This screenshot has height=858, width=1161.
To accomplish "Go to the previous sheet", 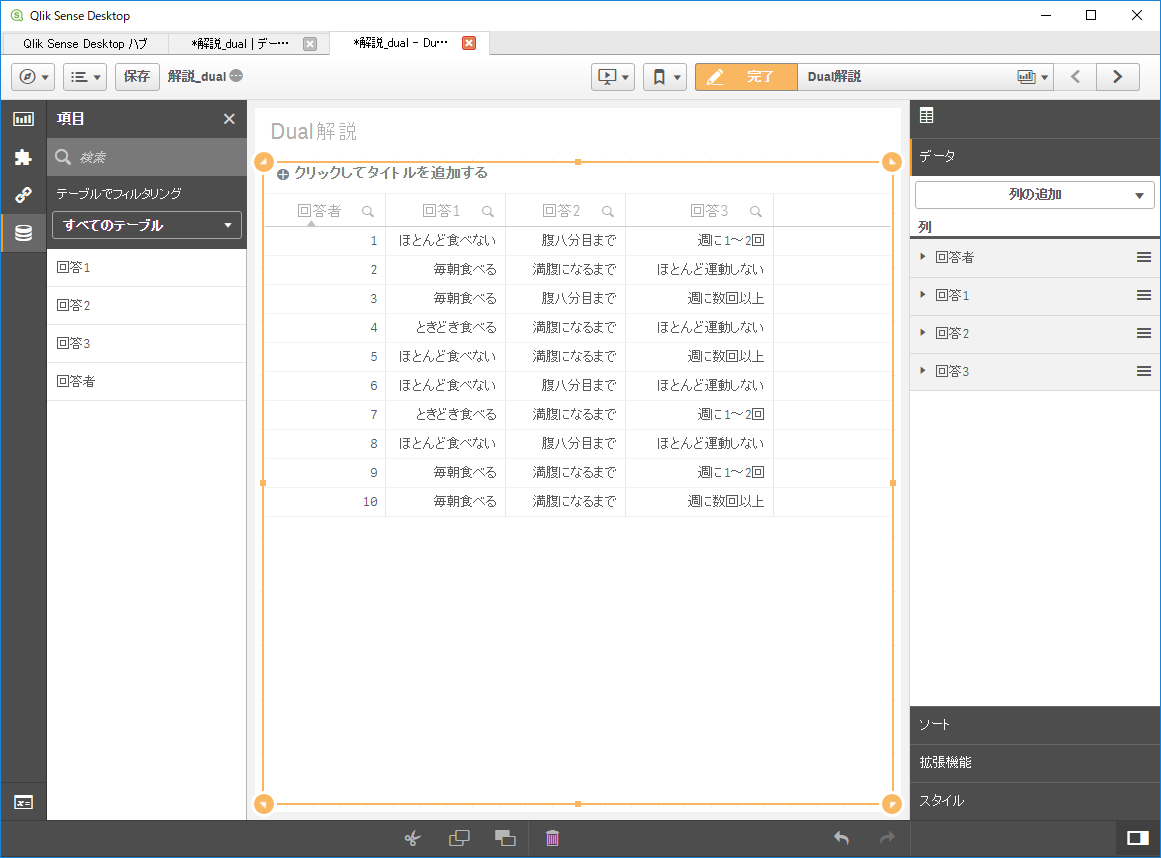I will coord(1076,77).
